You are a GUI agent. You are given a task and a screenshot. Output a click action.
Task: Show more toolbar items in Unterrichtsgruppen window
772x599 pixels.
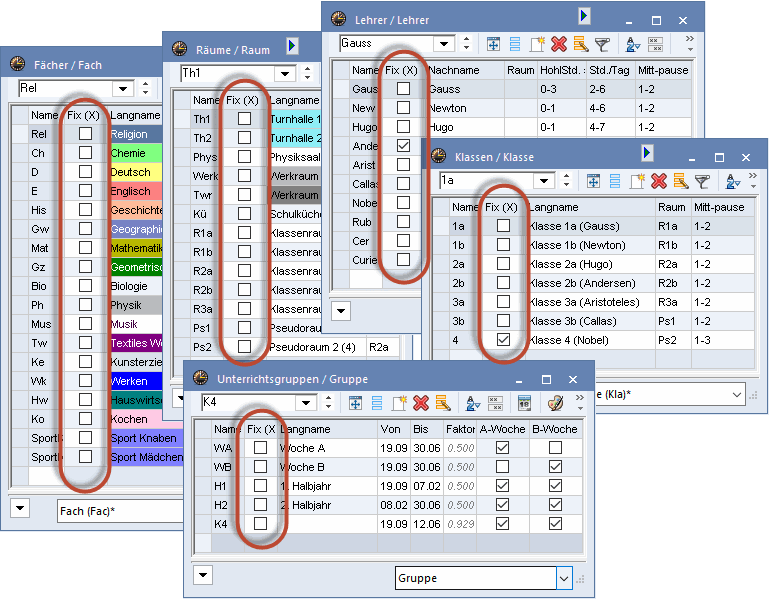(x=580, y=402)
